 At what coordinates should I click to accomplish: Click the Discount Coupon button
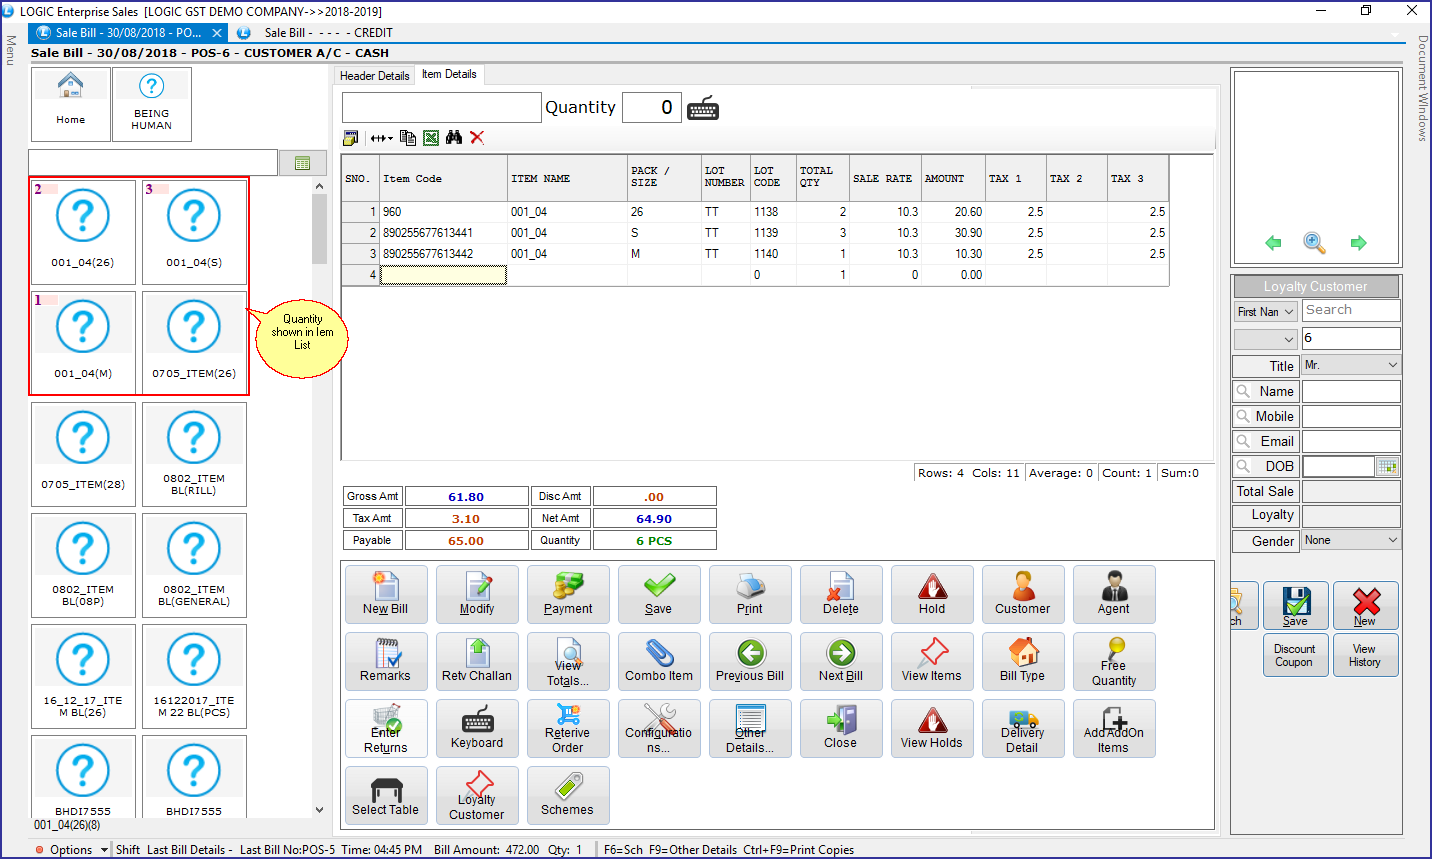click(x=1296, y=655)
